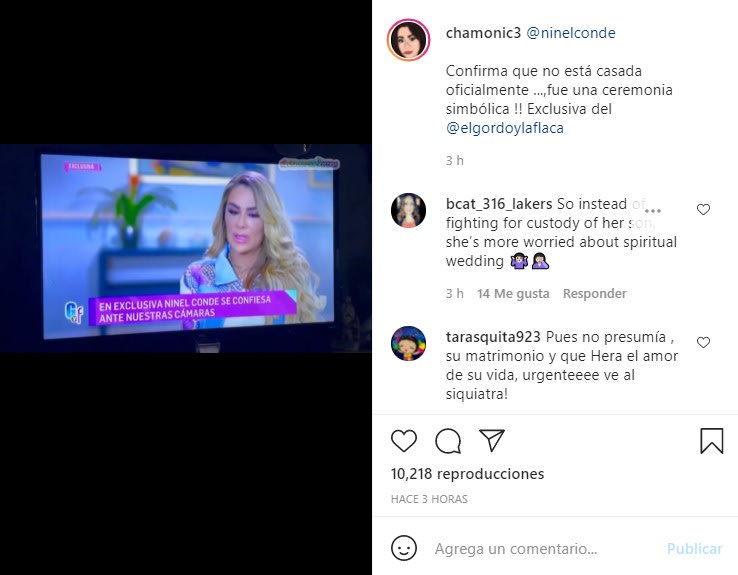Save the post with the bookmark icon

point(712,441)
